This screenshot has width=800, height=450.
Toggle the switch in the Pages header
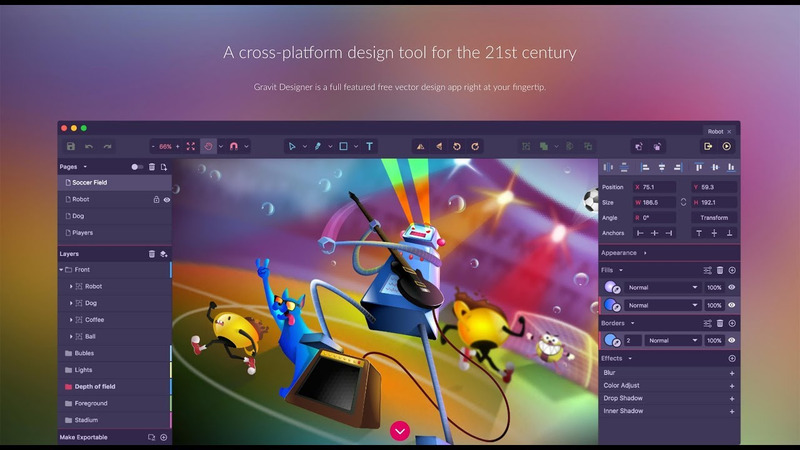point(137,167)
